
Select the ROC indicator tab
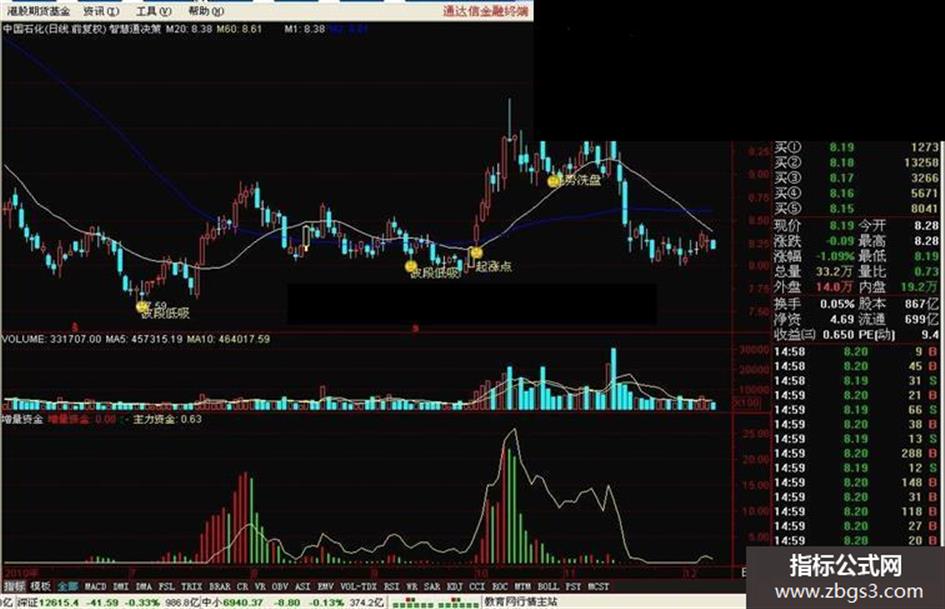(x=500, y=586)
